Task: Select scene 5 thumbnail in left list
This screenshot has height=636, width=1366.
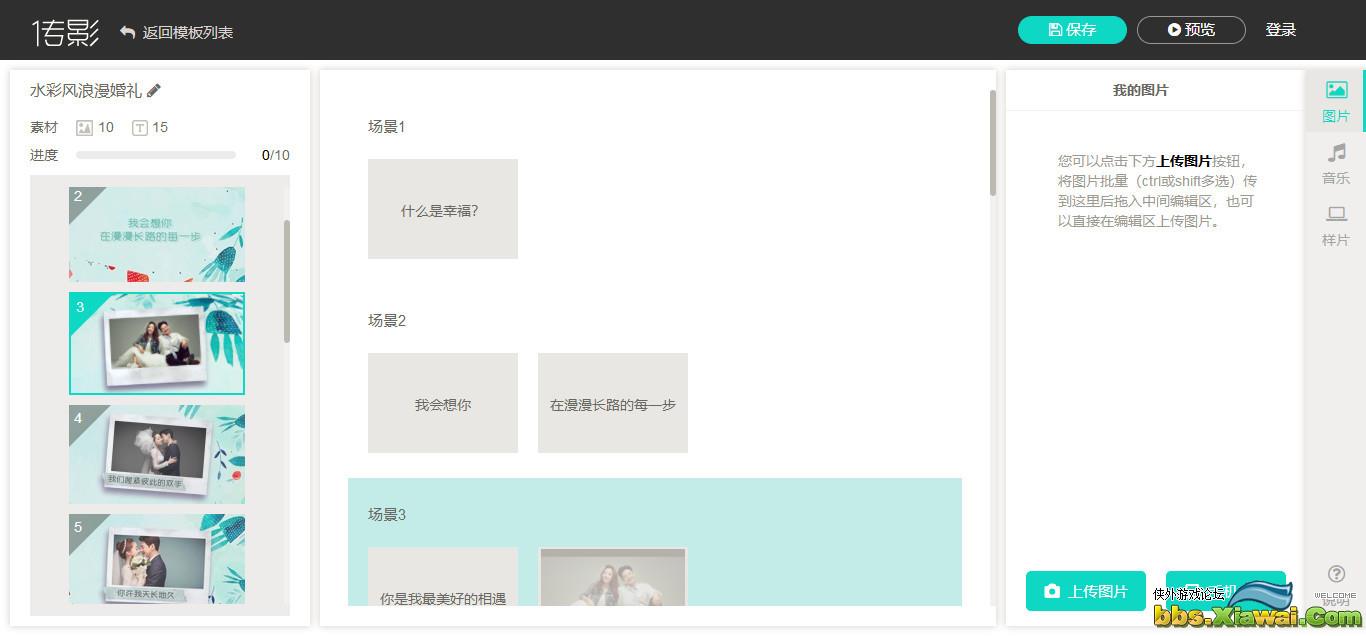Action: pyautogui.click(x=157, y=559)
